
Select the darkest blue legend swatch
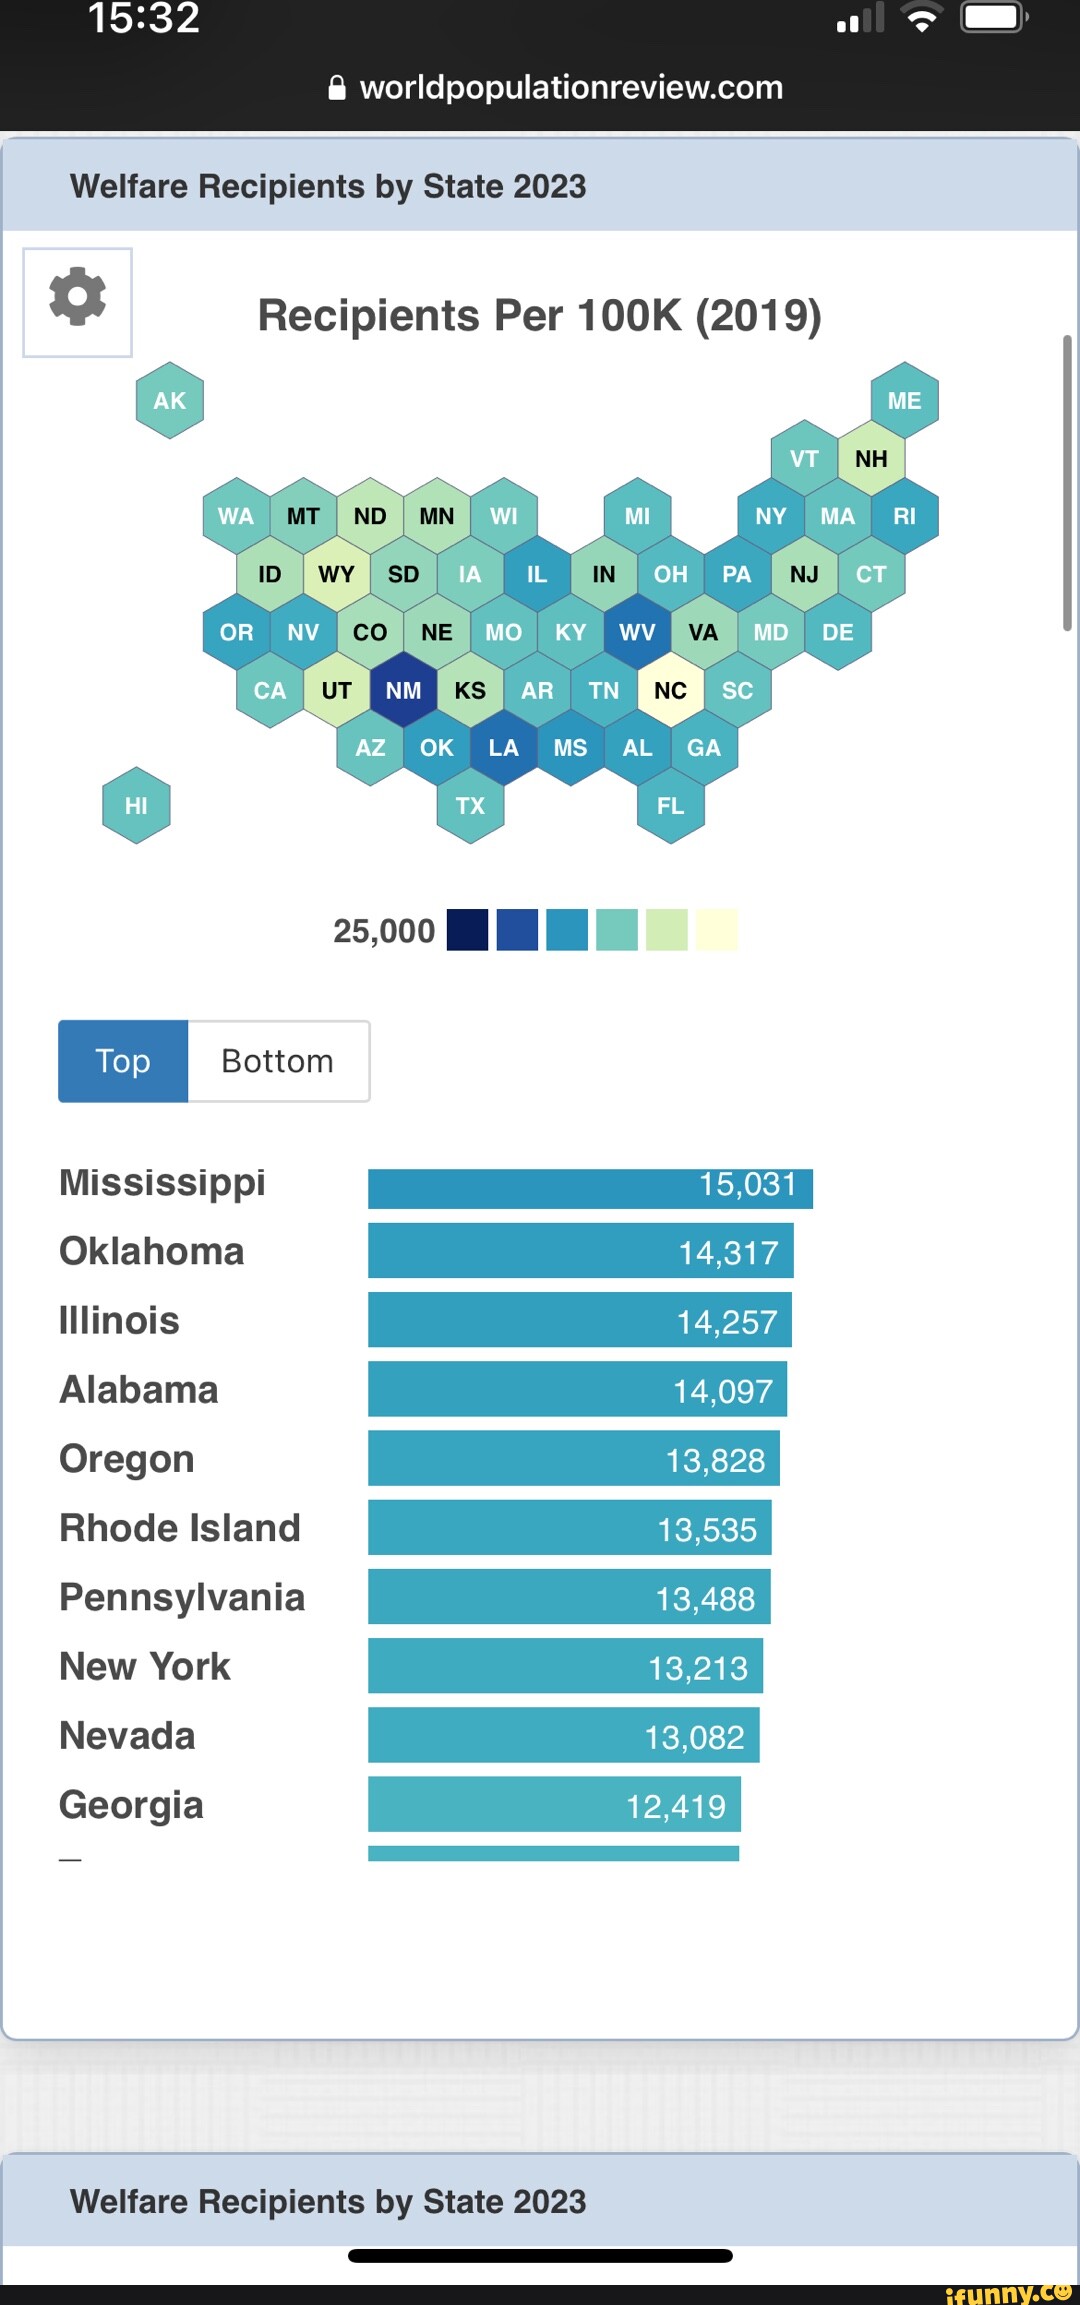pos(466,929)
